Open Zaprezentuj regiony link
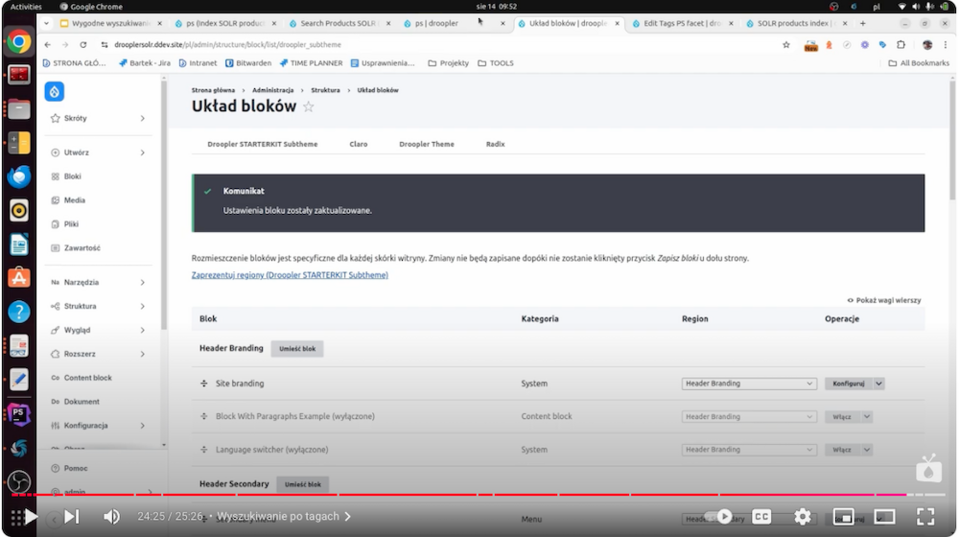Screen dimensions: 959x537 [x=290, y=275]
